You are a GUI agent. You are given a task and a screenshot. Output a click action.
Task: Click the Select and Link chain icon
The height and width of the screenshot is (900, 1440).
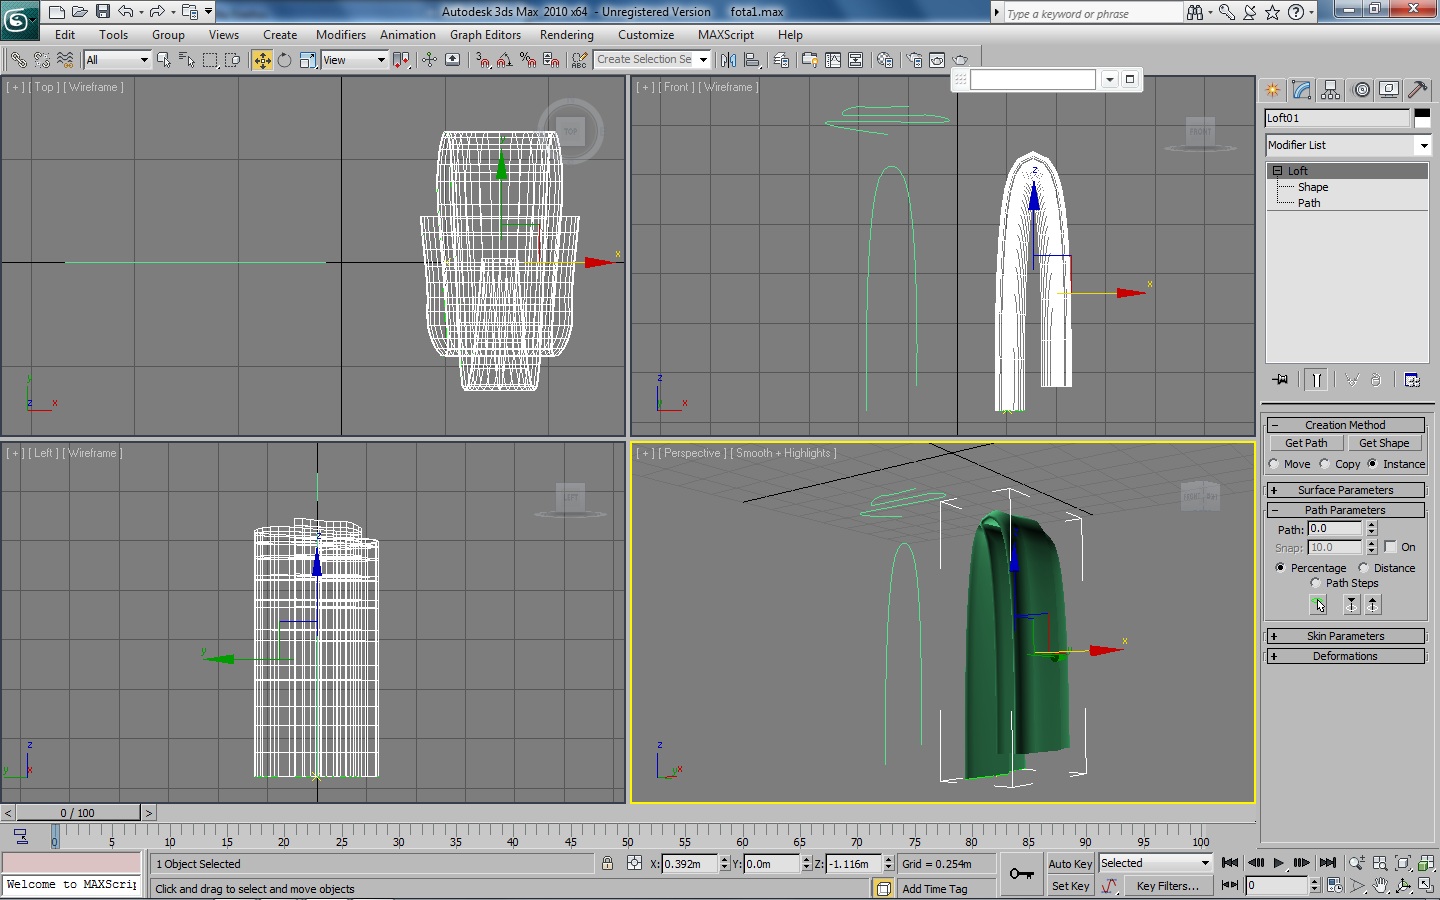18,60
